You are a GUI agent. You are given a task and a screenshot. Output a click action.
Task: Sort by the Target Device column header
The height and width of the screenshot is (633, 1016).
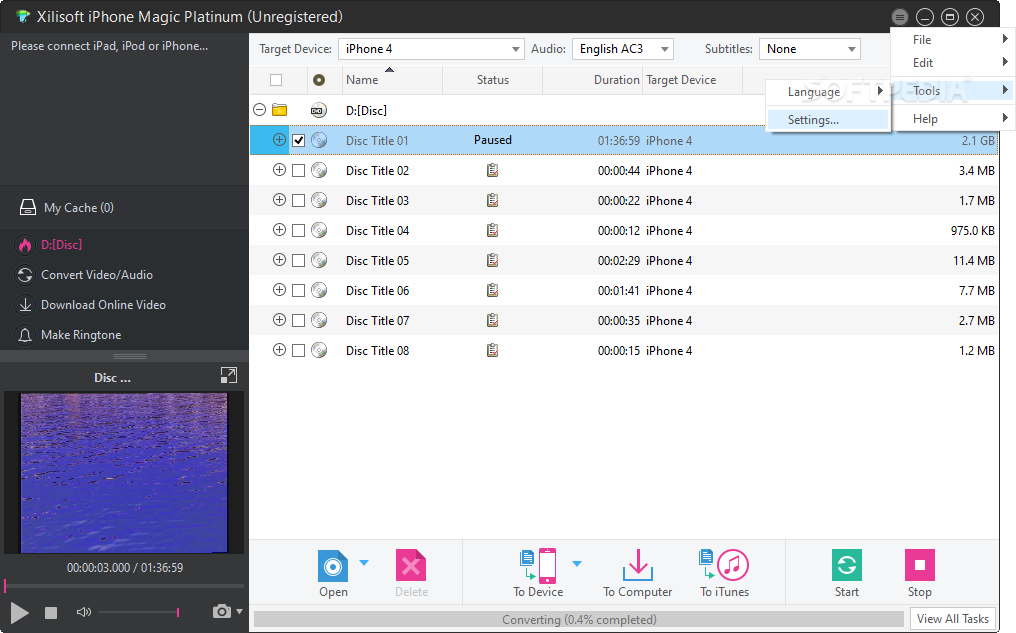(x=692, y=80)
